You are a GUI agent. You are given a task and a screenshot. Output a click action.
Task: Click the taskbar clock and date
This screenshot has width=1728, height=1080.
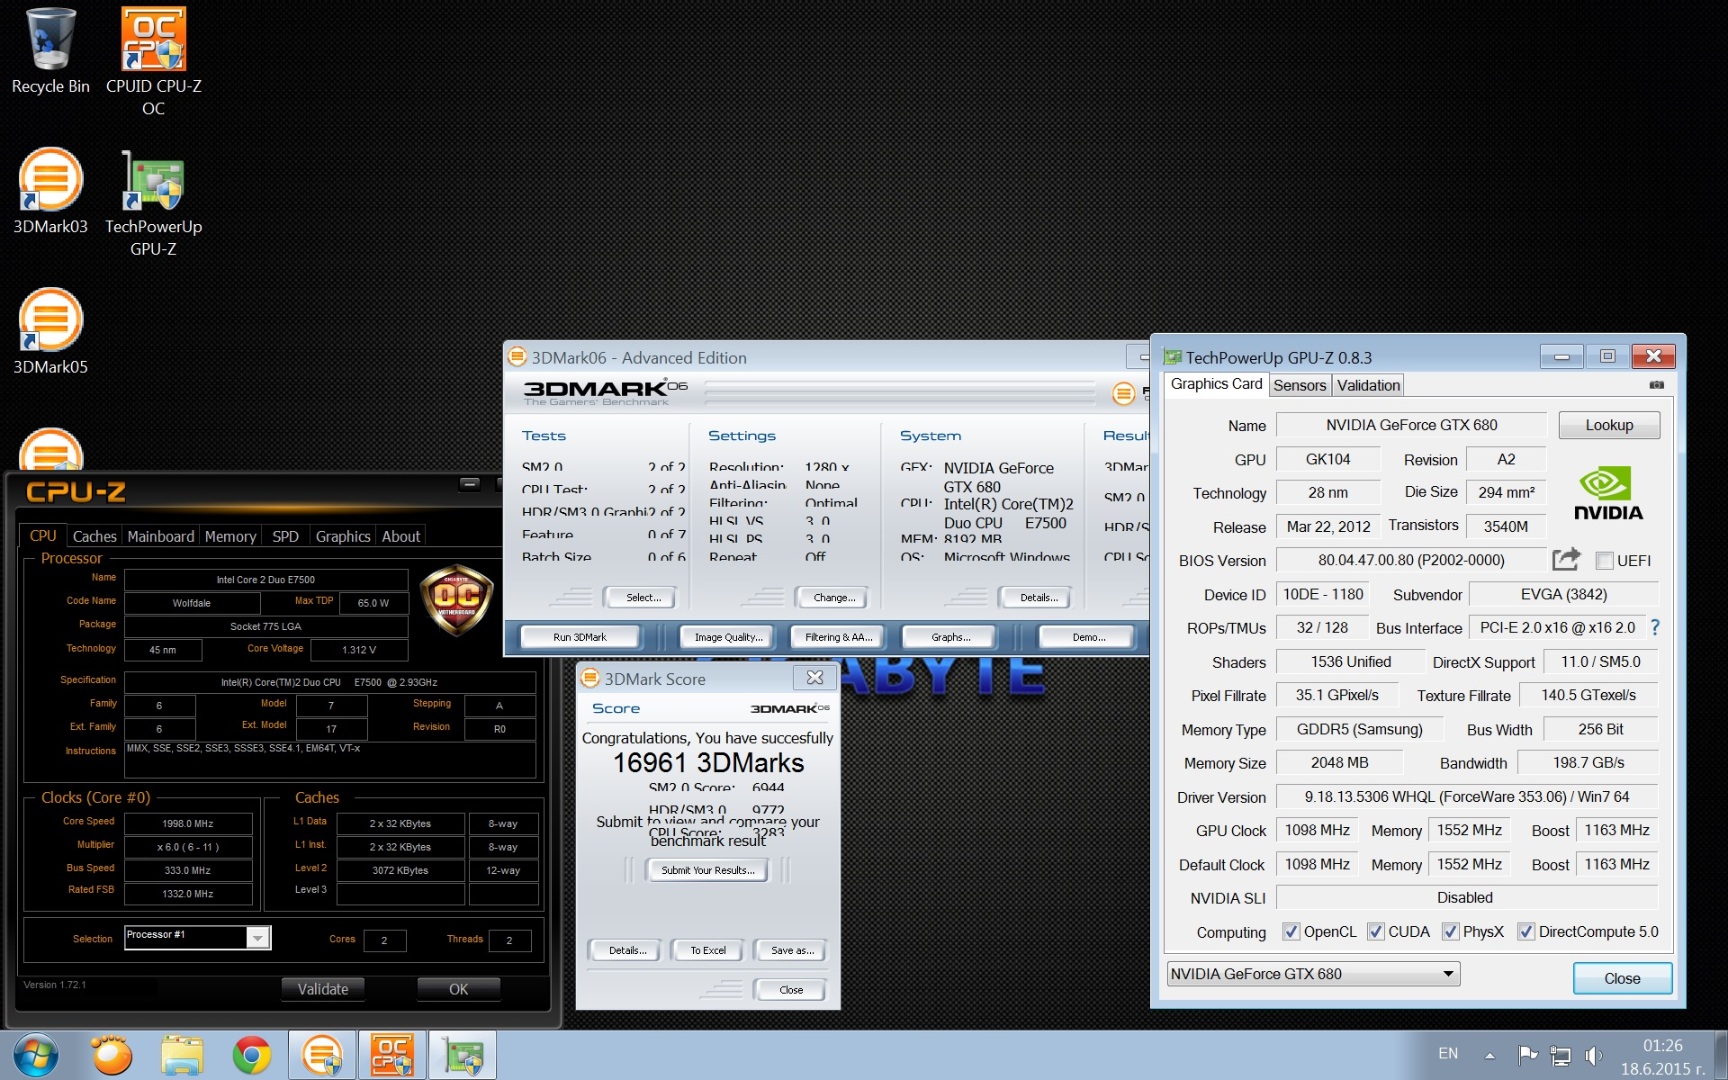pyautogui.click(x=1662, y=1056)
